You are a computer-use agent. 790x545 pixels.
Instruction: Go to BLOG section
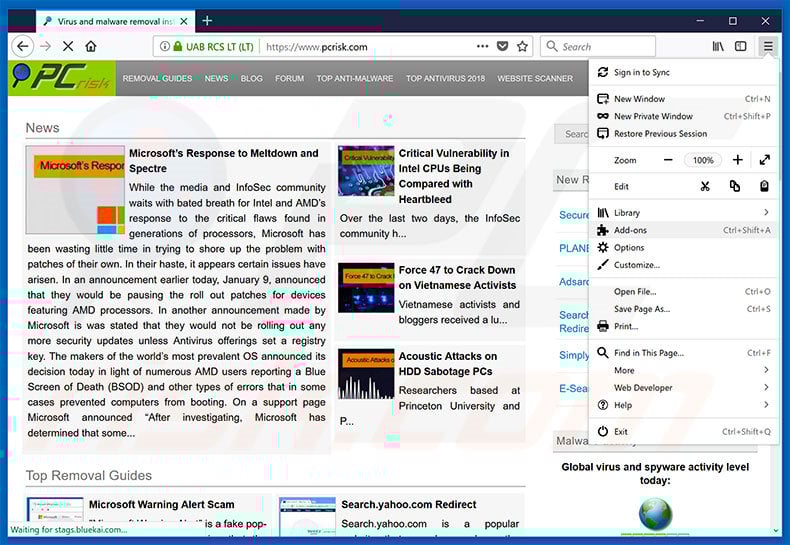point(251,79)
